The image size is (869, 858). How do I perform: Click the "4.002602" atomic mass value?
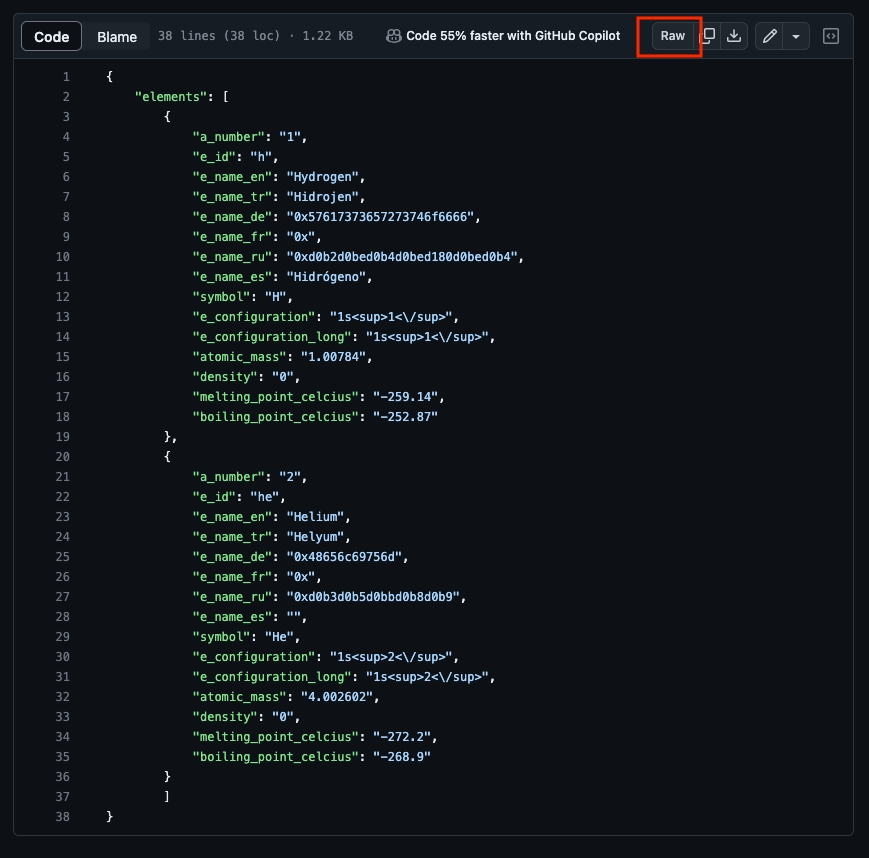(337, 697)
